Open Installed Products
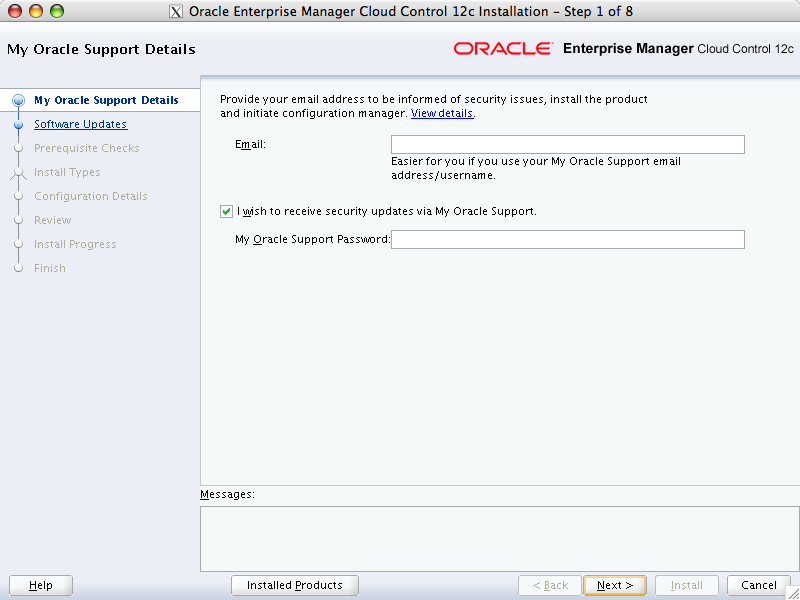The height and width of the screenshot is (600, 800). [294, 585]
